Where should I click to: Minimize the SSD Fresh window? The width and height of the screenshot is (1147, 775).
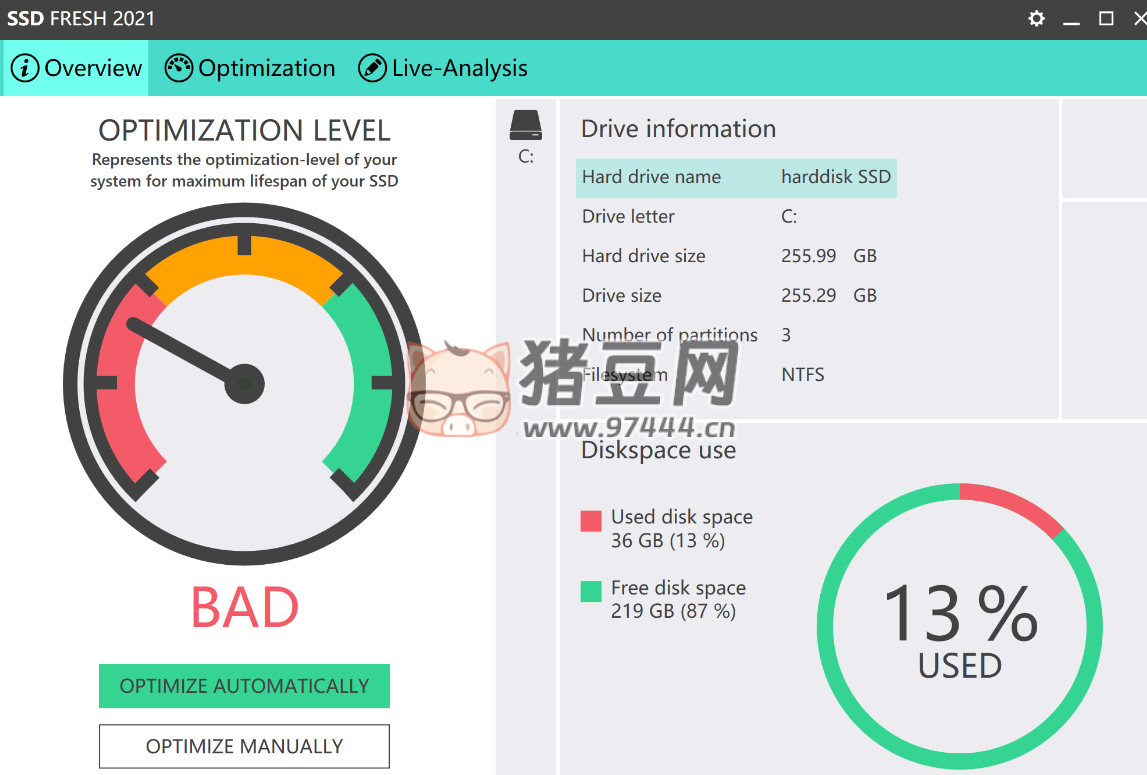coord(1071,19)
